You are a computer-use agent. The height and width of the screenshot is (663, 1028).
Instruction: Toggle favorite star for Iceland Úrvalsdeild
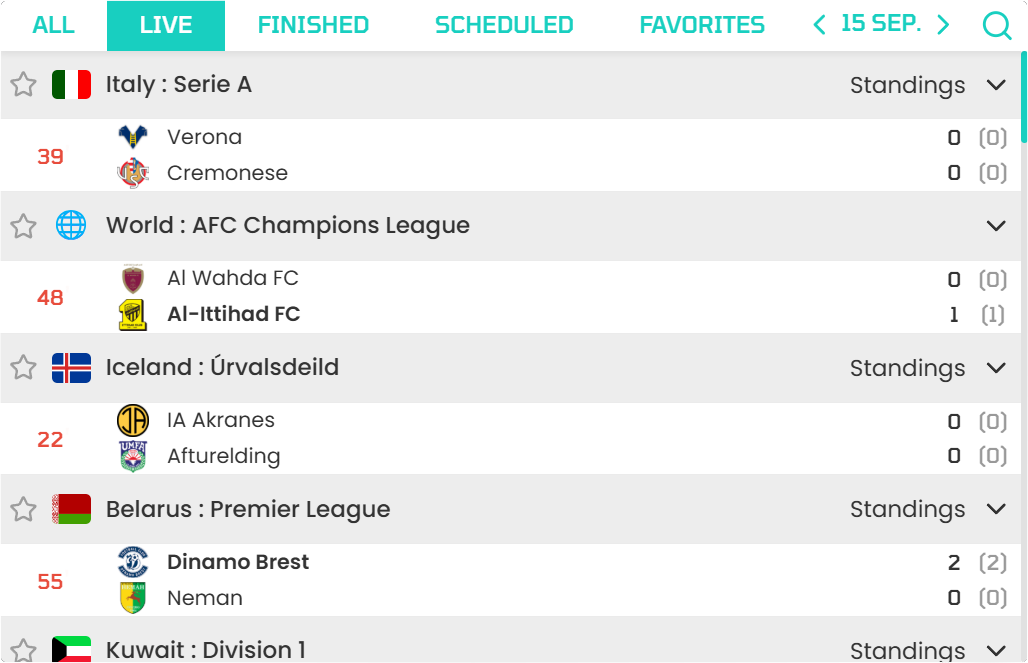click(24, 367)
